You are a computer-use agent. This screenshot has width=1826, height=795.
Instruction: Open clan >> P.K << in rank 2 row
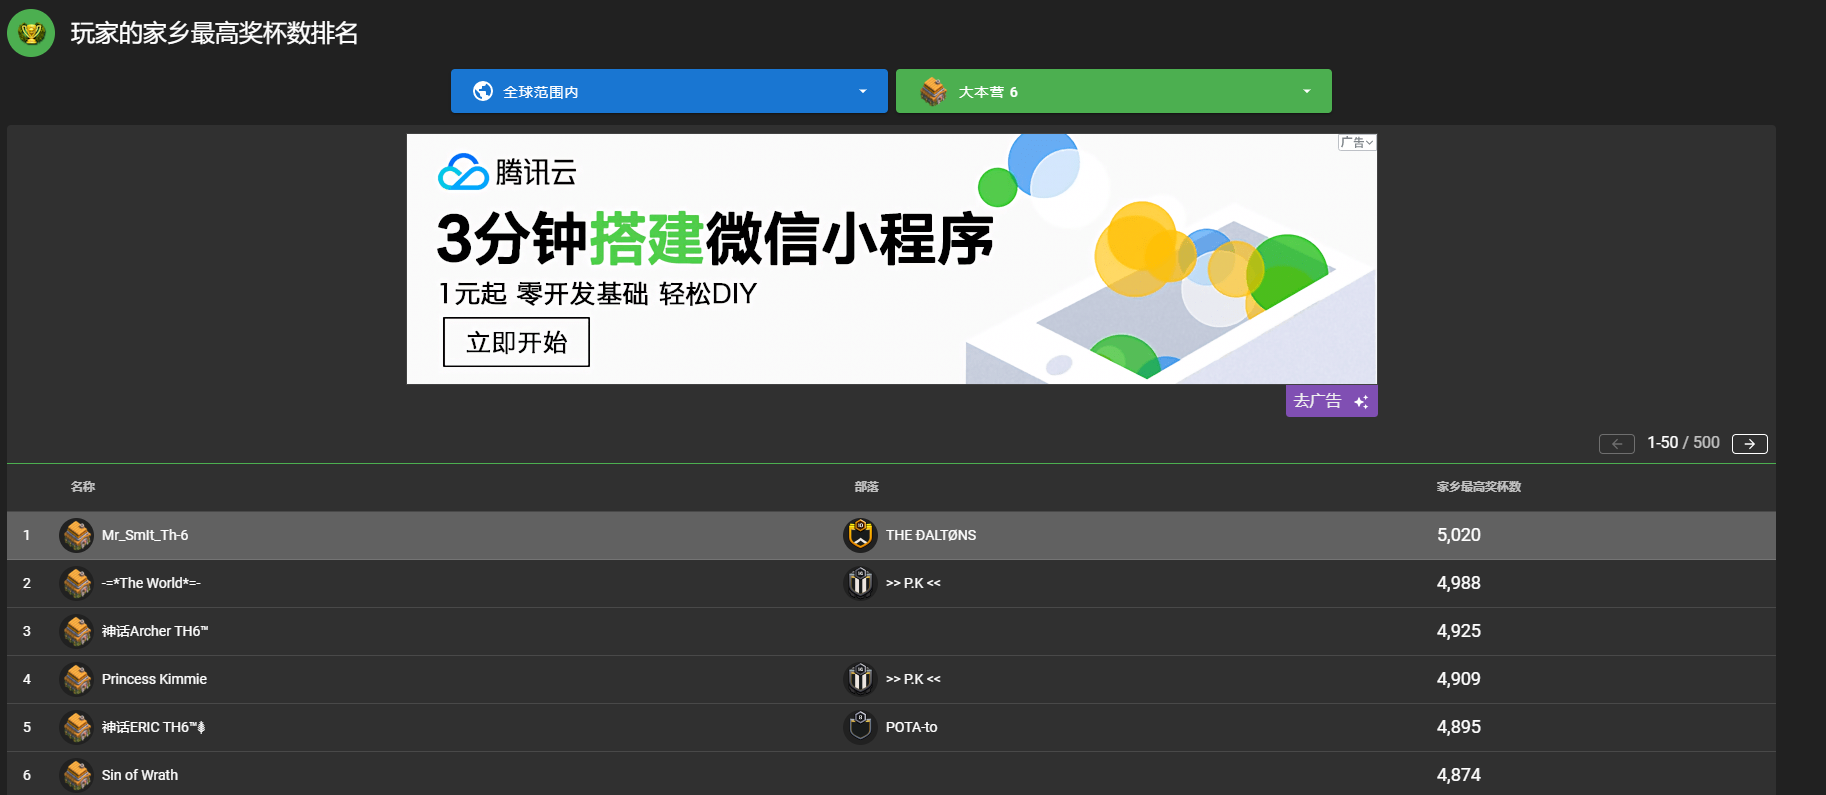click(913, 583)
